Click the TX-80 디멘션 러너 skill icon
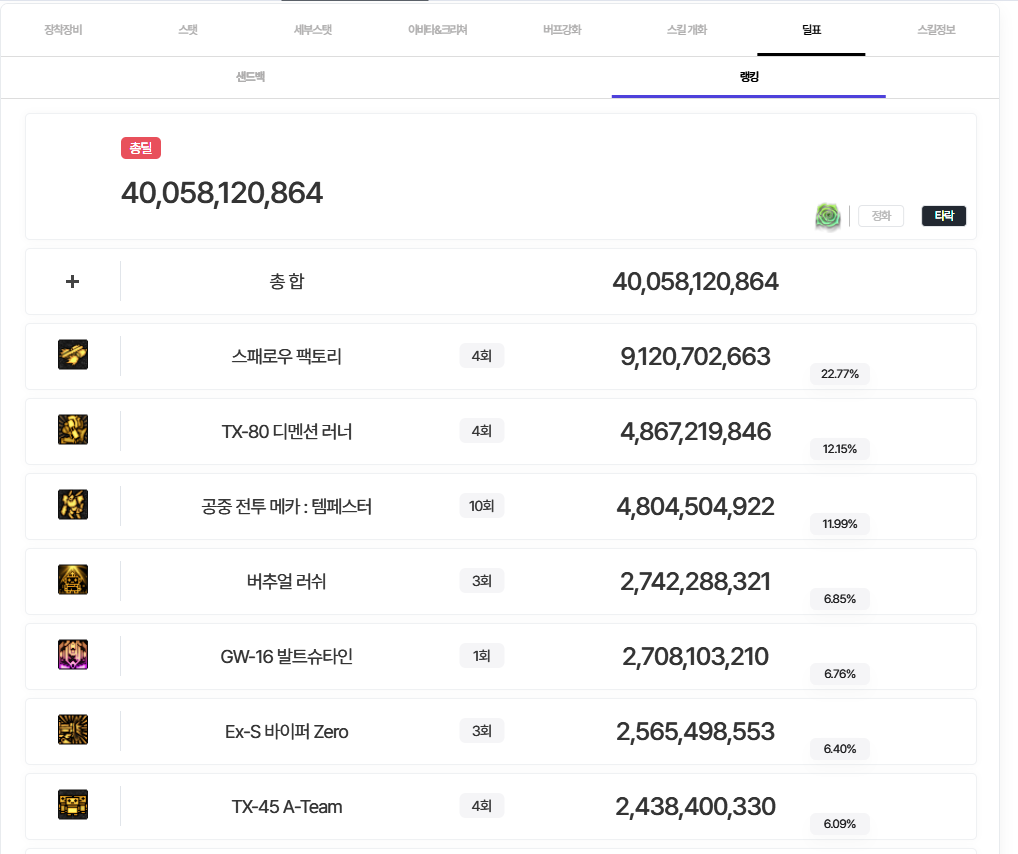 pos(73,430)
